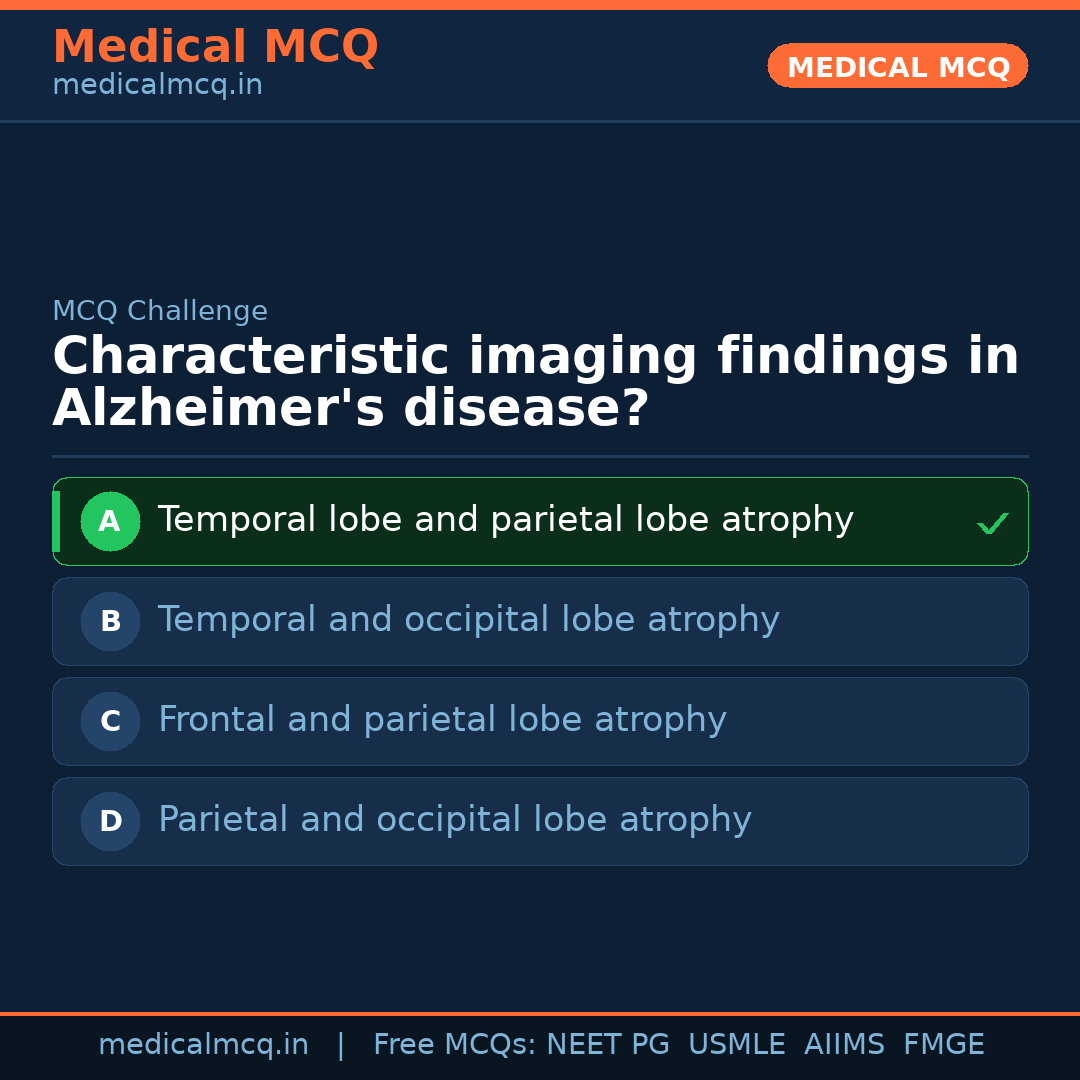This screenshot has width=1080, height=1080.
Task: Choose answer 'Frontal and parietal lobe atrophy'
Action: click(x=442, y=720)
